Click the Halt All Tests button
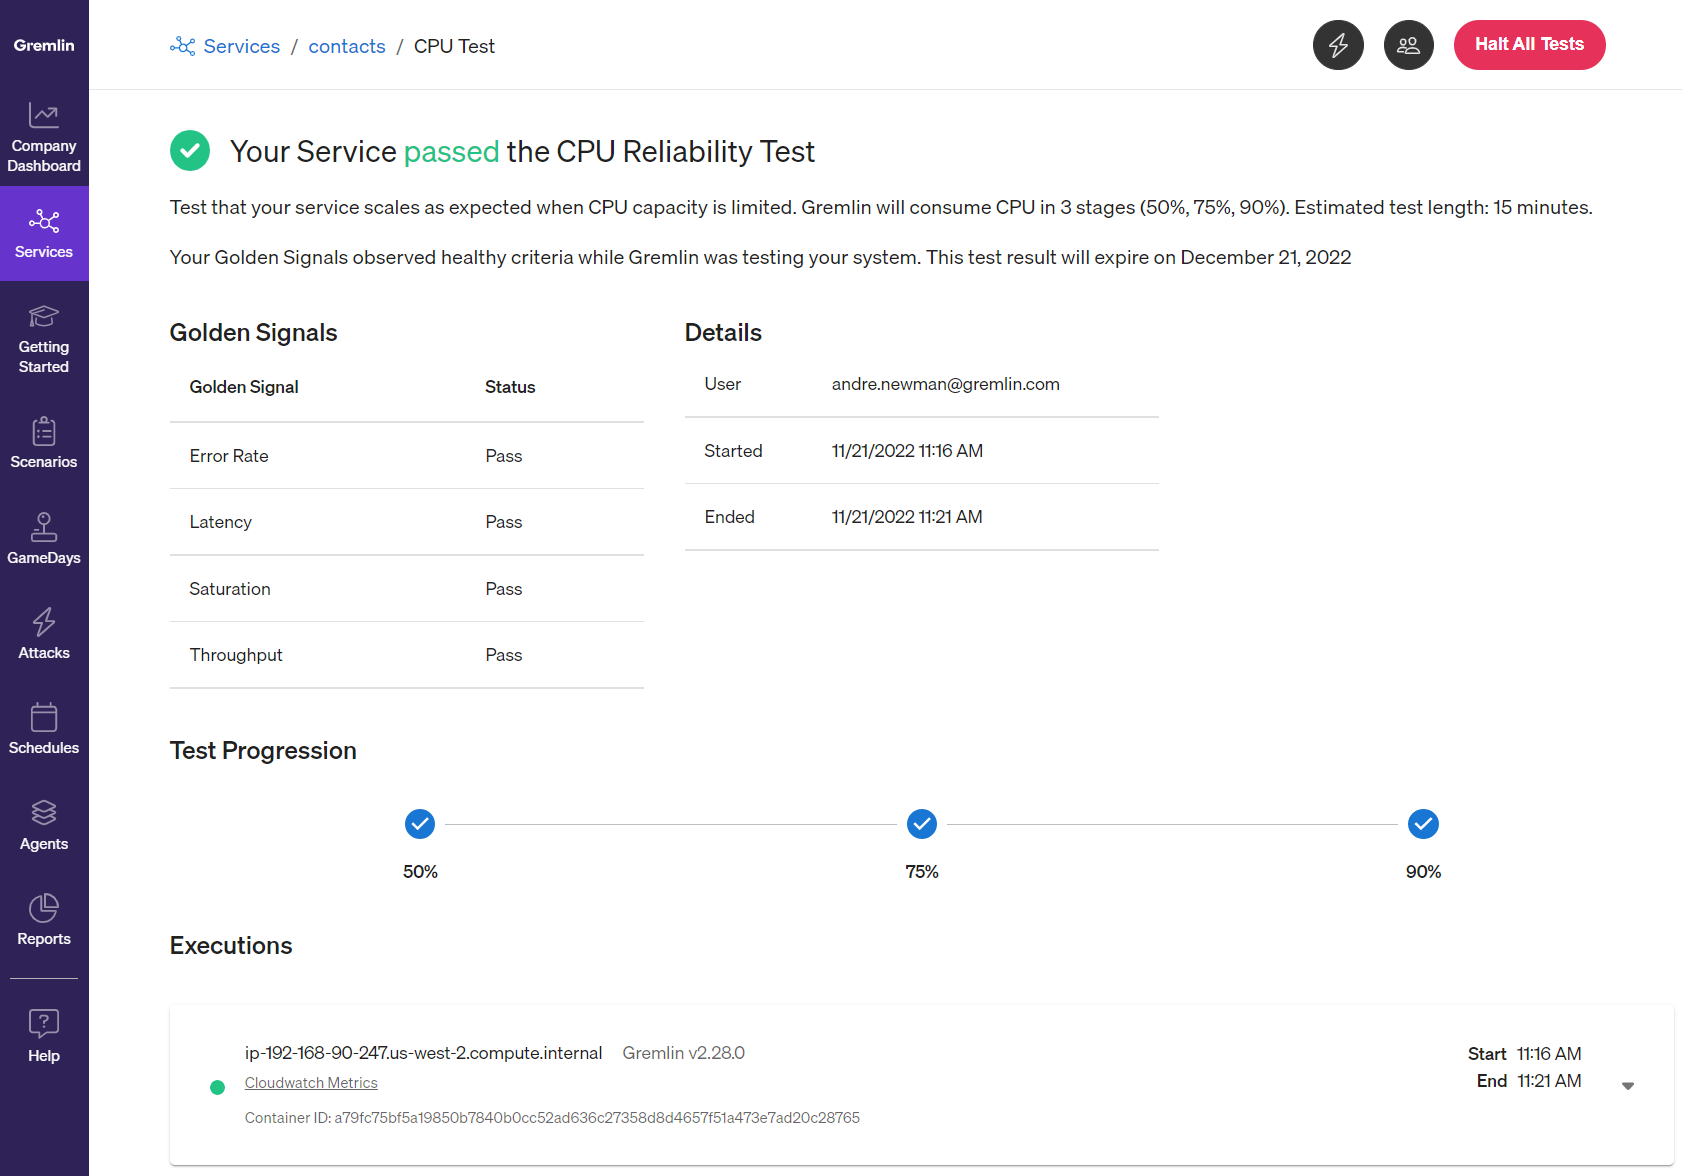1682x1176 pixels. (x=1529, y=45)
